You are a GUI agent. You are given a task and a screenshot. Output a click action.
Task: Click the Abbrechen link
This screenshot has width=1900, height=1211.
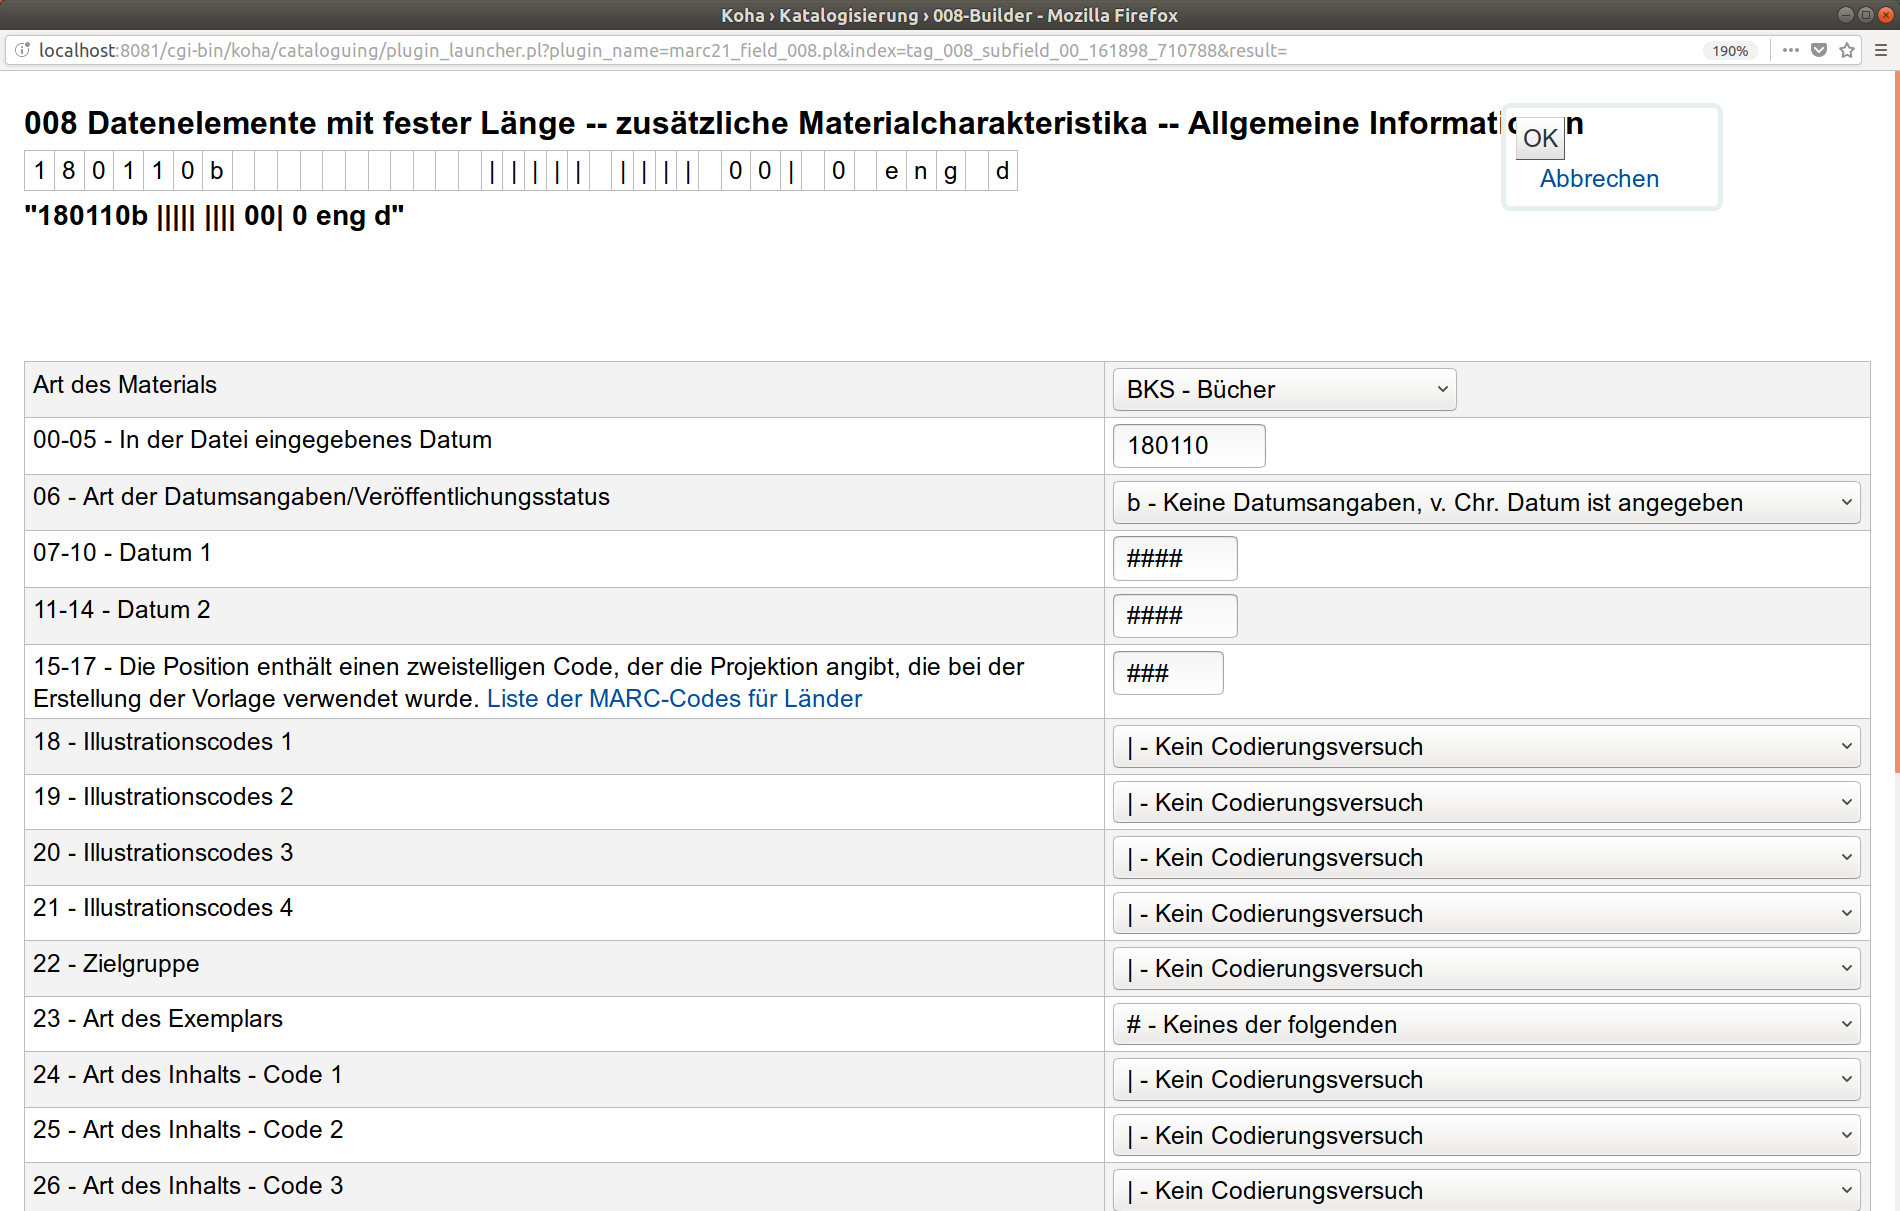[1598, 179]
